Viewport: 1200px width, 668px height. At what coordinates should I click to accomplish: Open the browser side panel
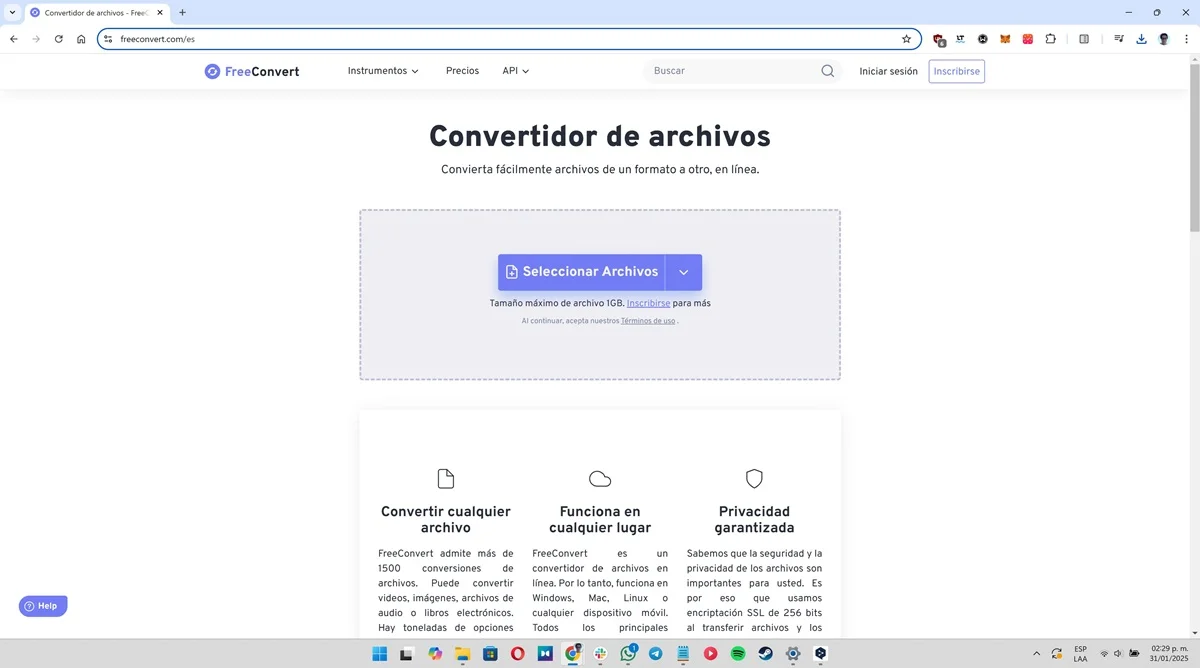[x=1084, y=39]
